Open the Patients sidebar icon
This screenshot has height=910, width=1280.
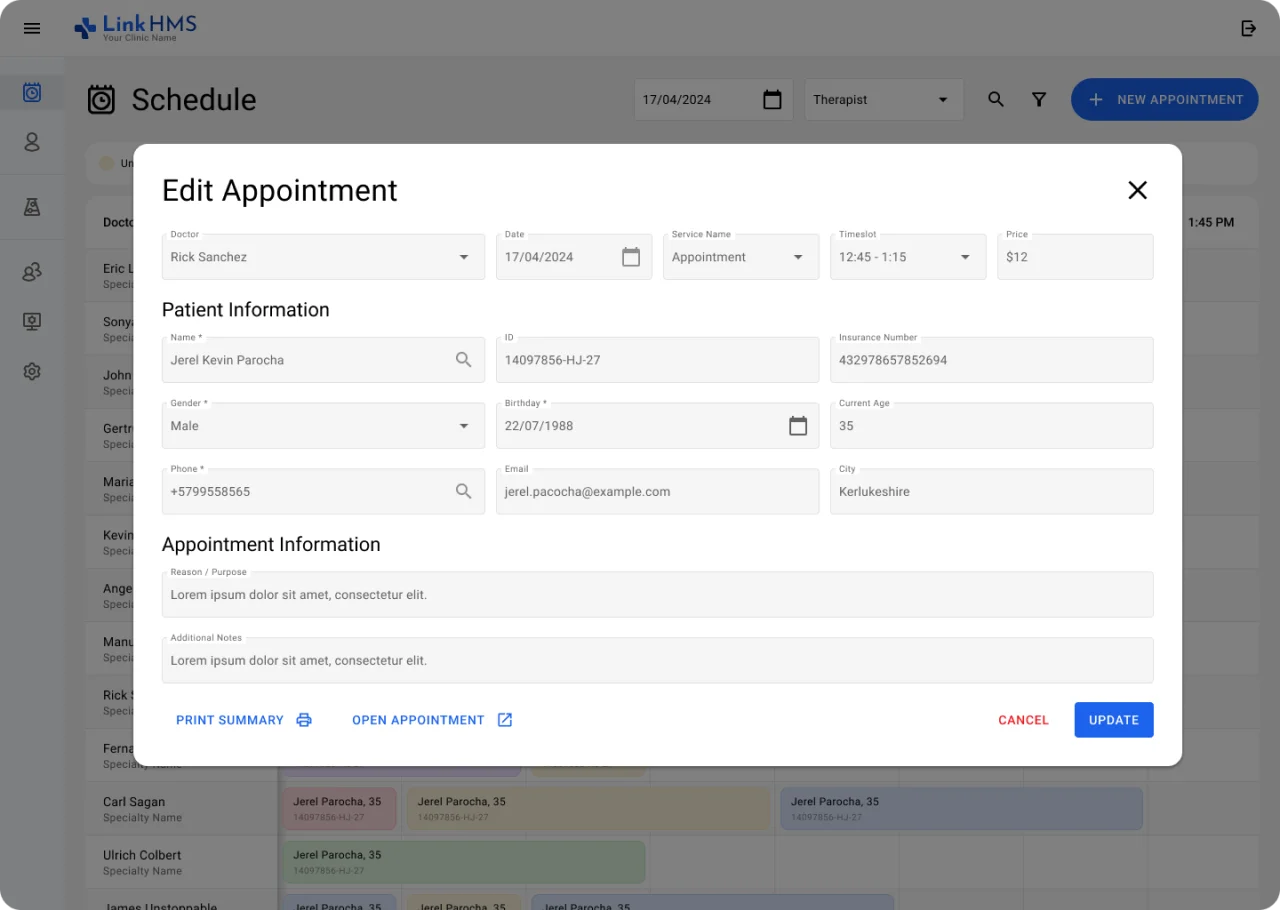click(32, 142)
